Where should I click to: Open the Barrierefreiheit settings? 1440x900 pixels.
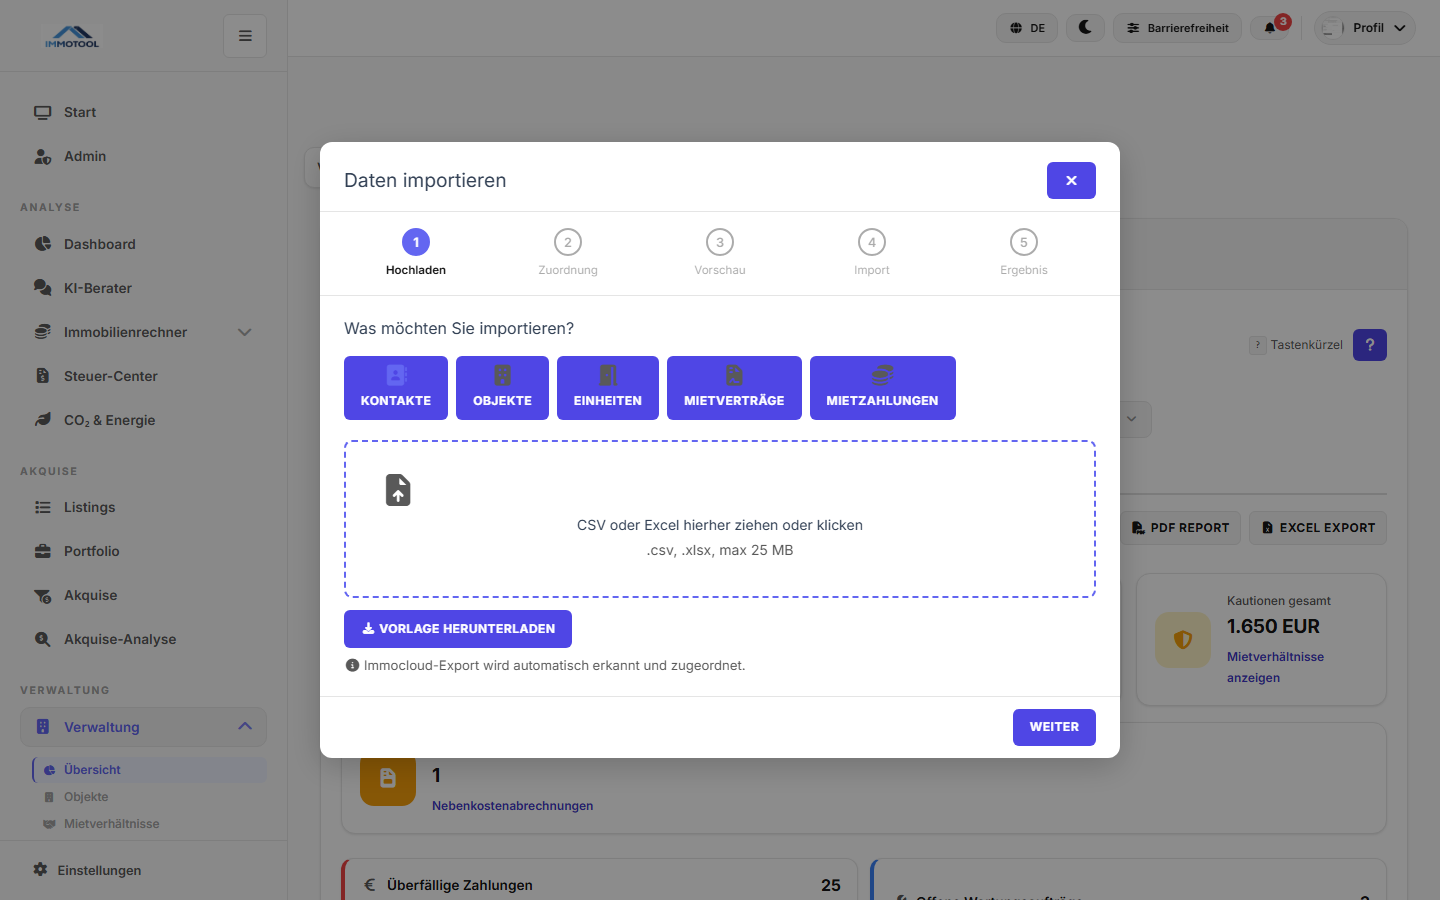tap(1177, 28)
